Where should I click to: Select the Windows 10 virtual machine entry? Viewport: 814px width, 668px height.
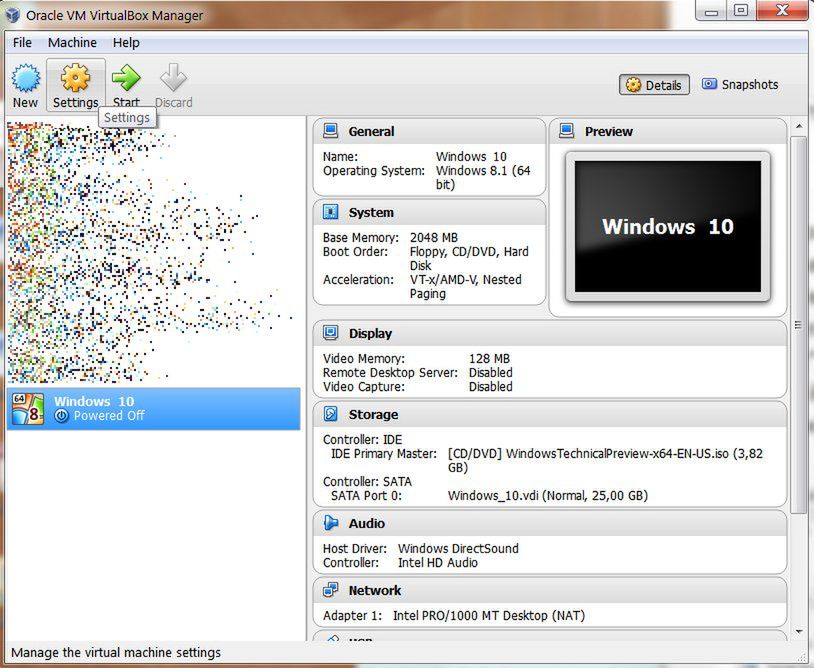[154, 408]
